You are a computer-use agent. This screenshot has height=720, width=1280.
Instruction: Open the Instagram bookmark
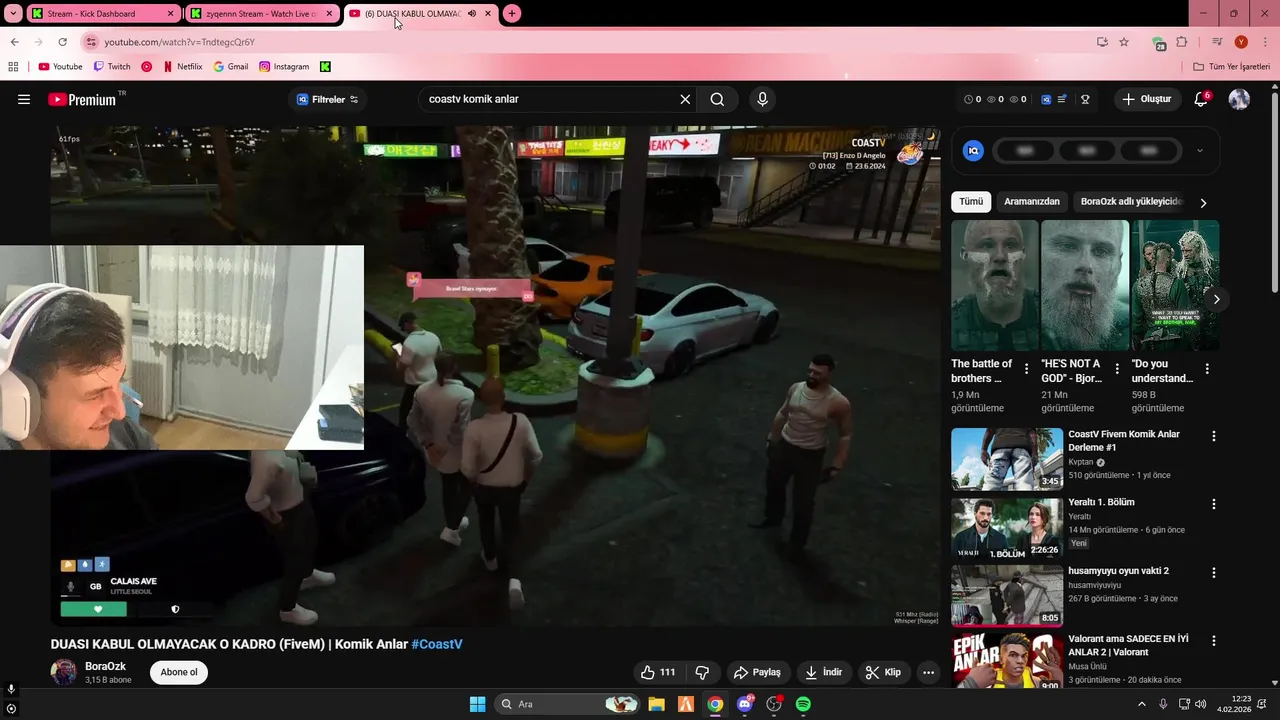pos(284,67)
